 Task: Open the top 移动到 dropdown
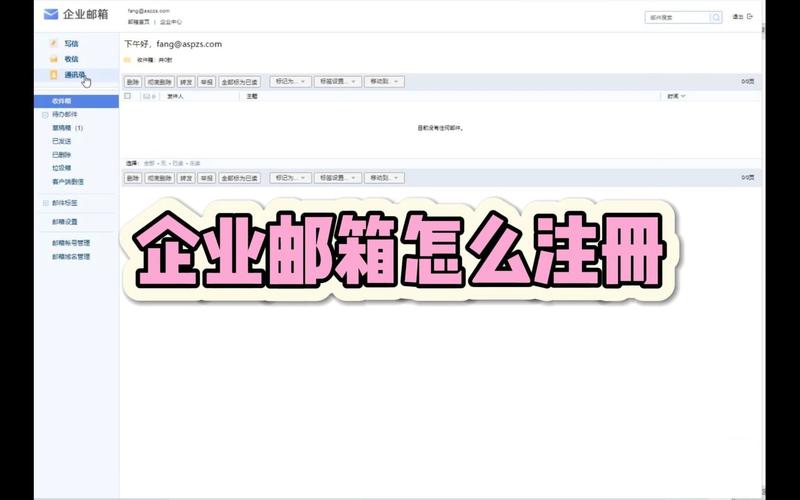pyautogui.click(x=384, y=81)
